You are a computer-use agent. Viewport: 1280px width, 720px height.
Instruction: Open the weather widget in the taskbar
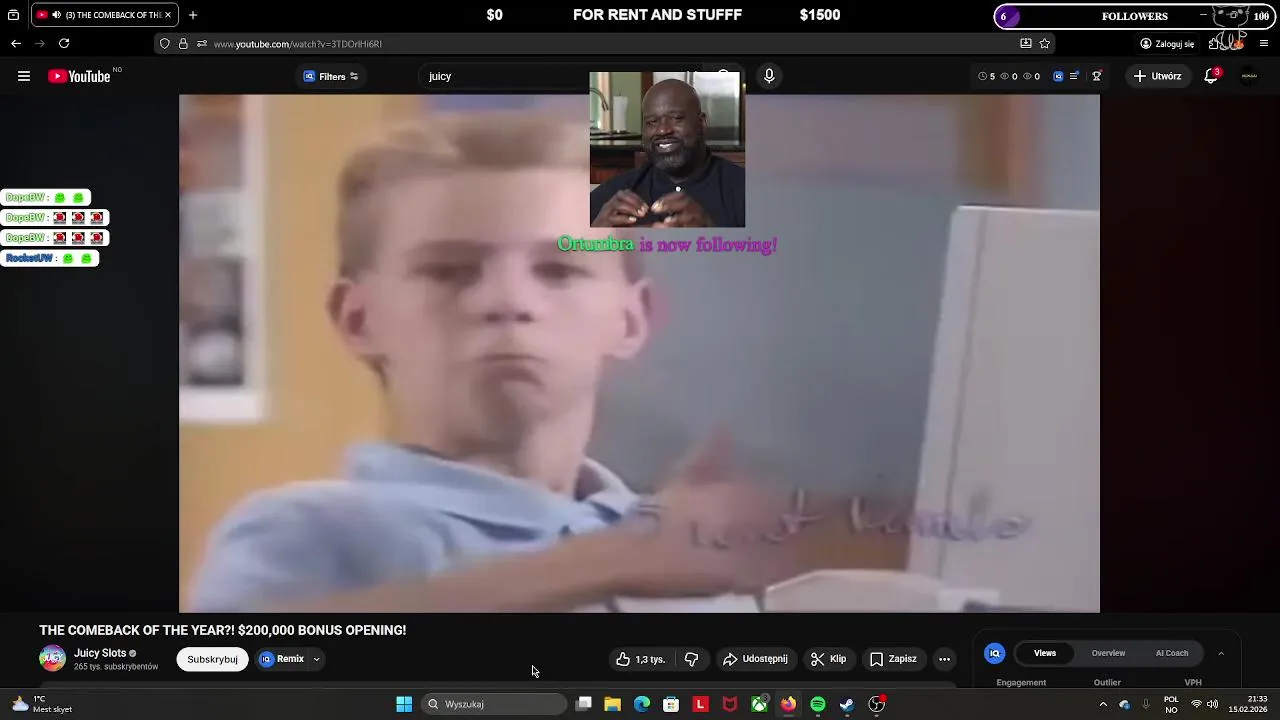(40, 704)
